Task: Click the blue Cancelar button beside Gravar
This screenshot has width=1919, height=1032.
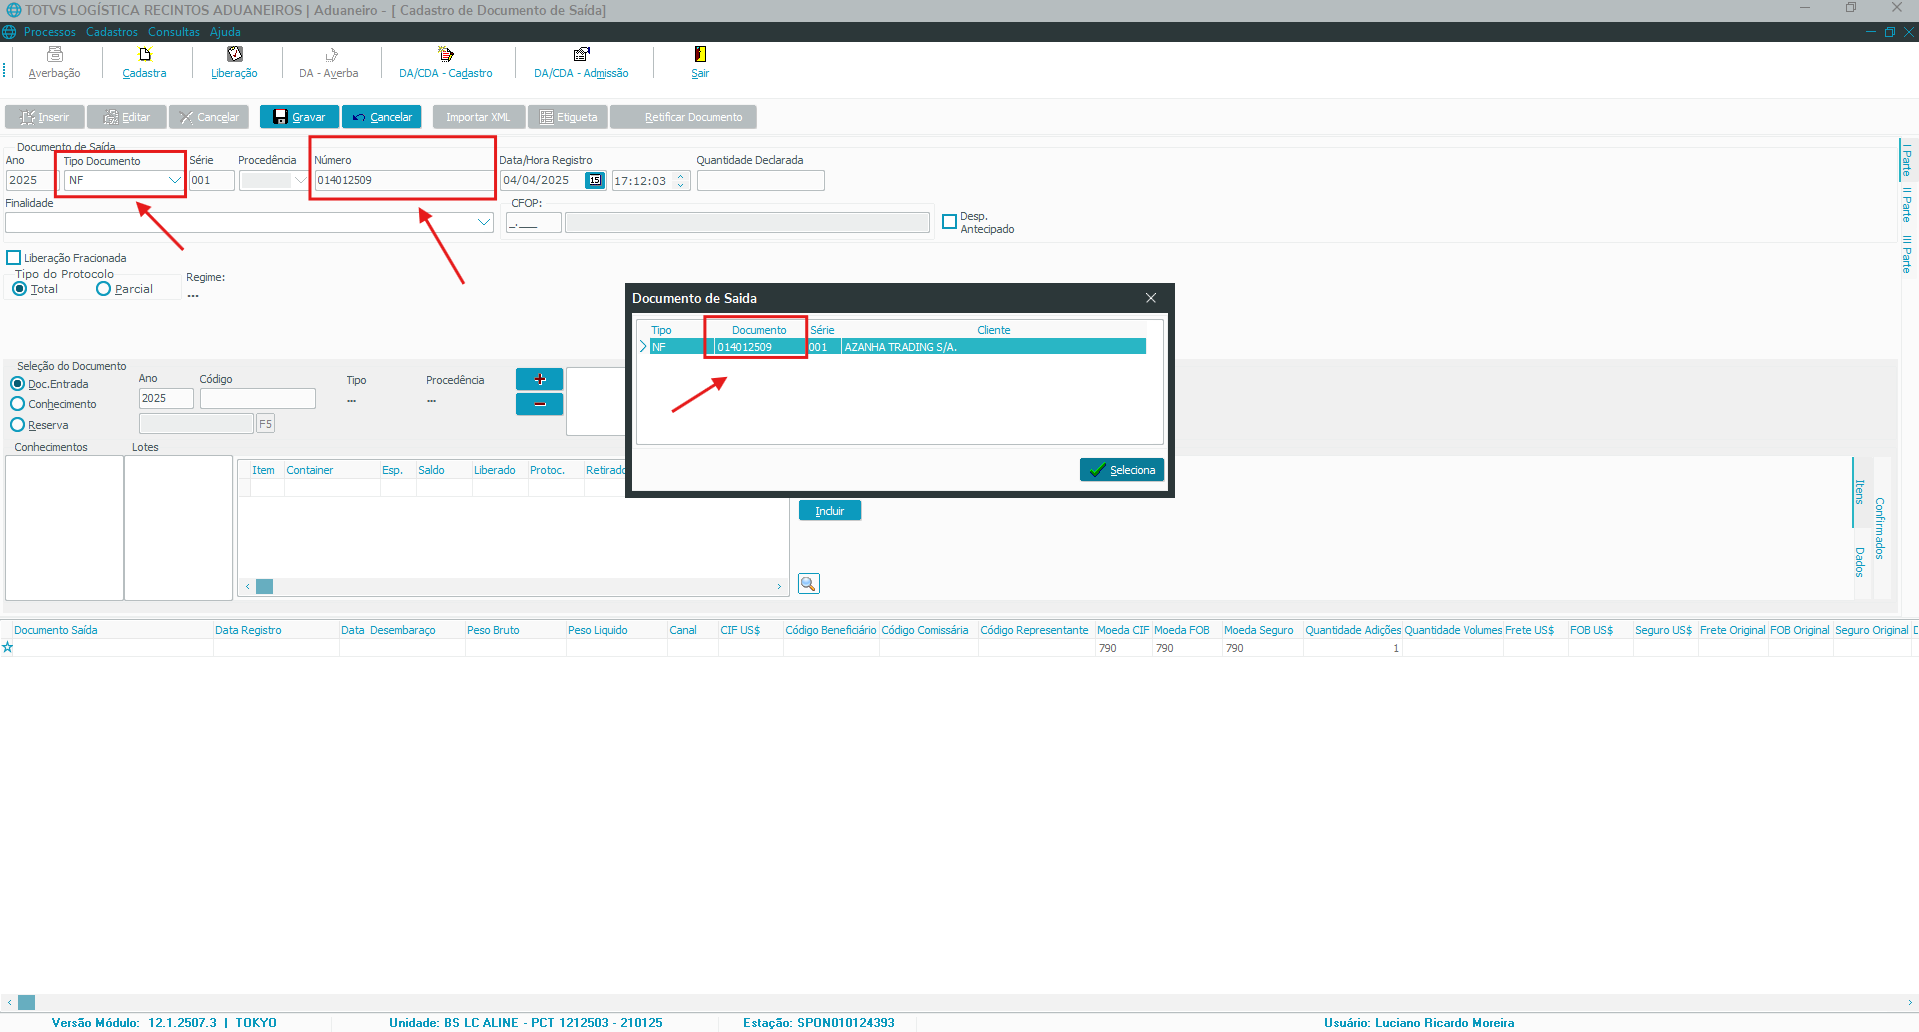Action: (382, 117)
